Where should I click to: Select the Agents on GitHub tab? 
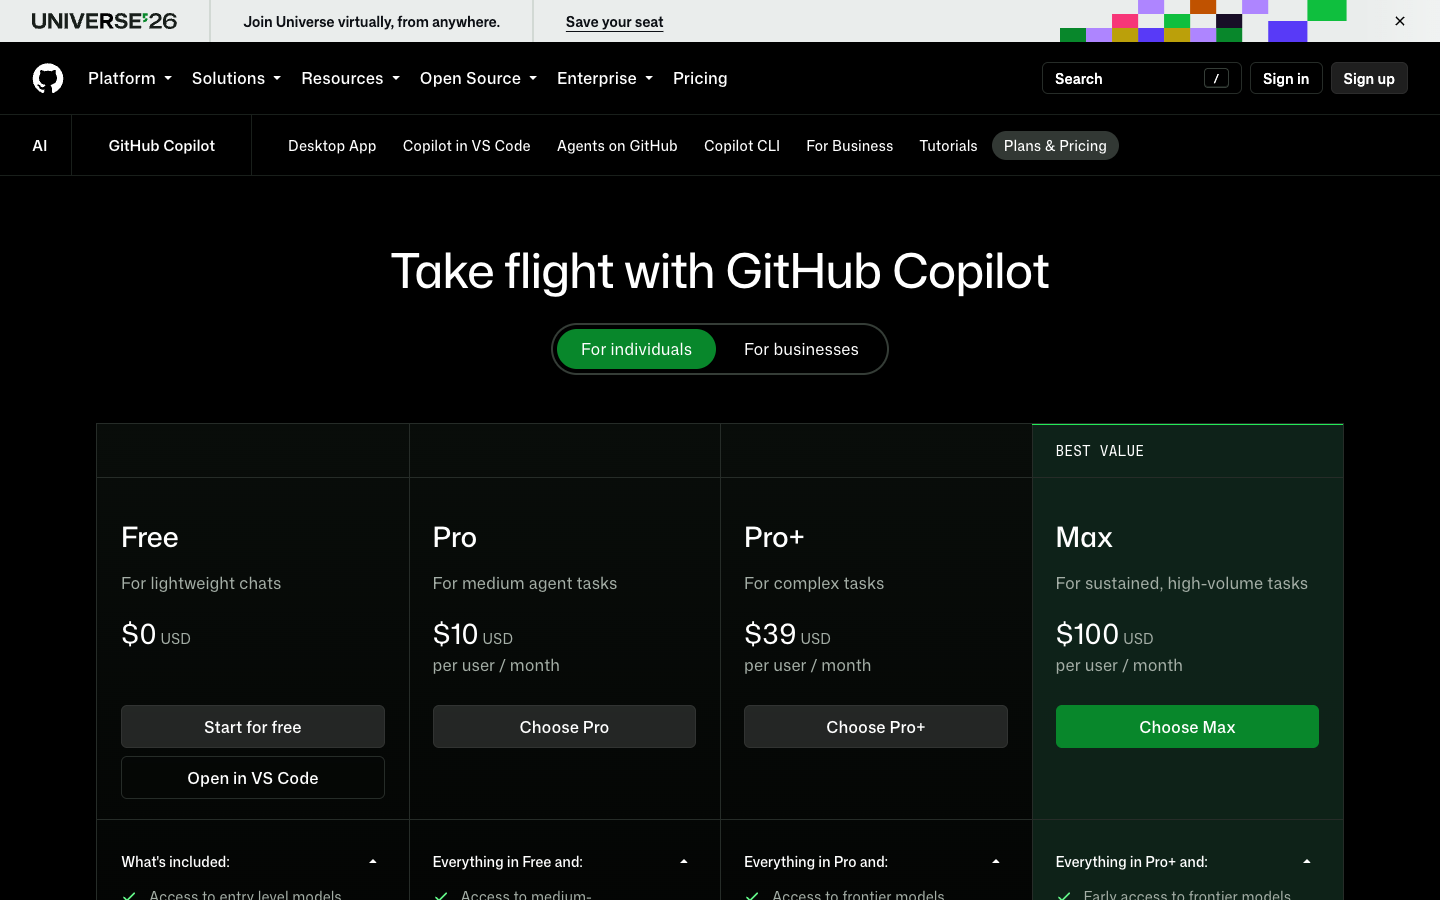[x=617, y=146]
